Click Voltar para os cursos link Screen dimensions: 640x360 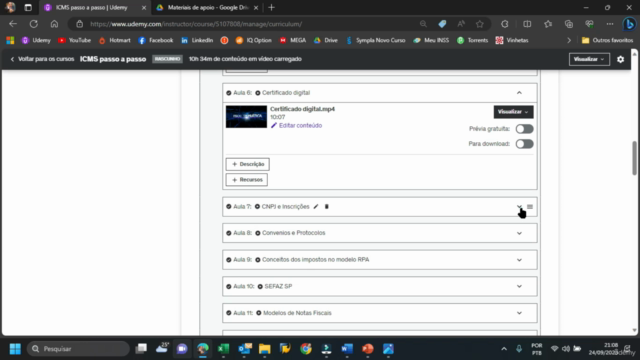pos(42,59)
